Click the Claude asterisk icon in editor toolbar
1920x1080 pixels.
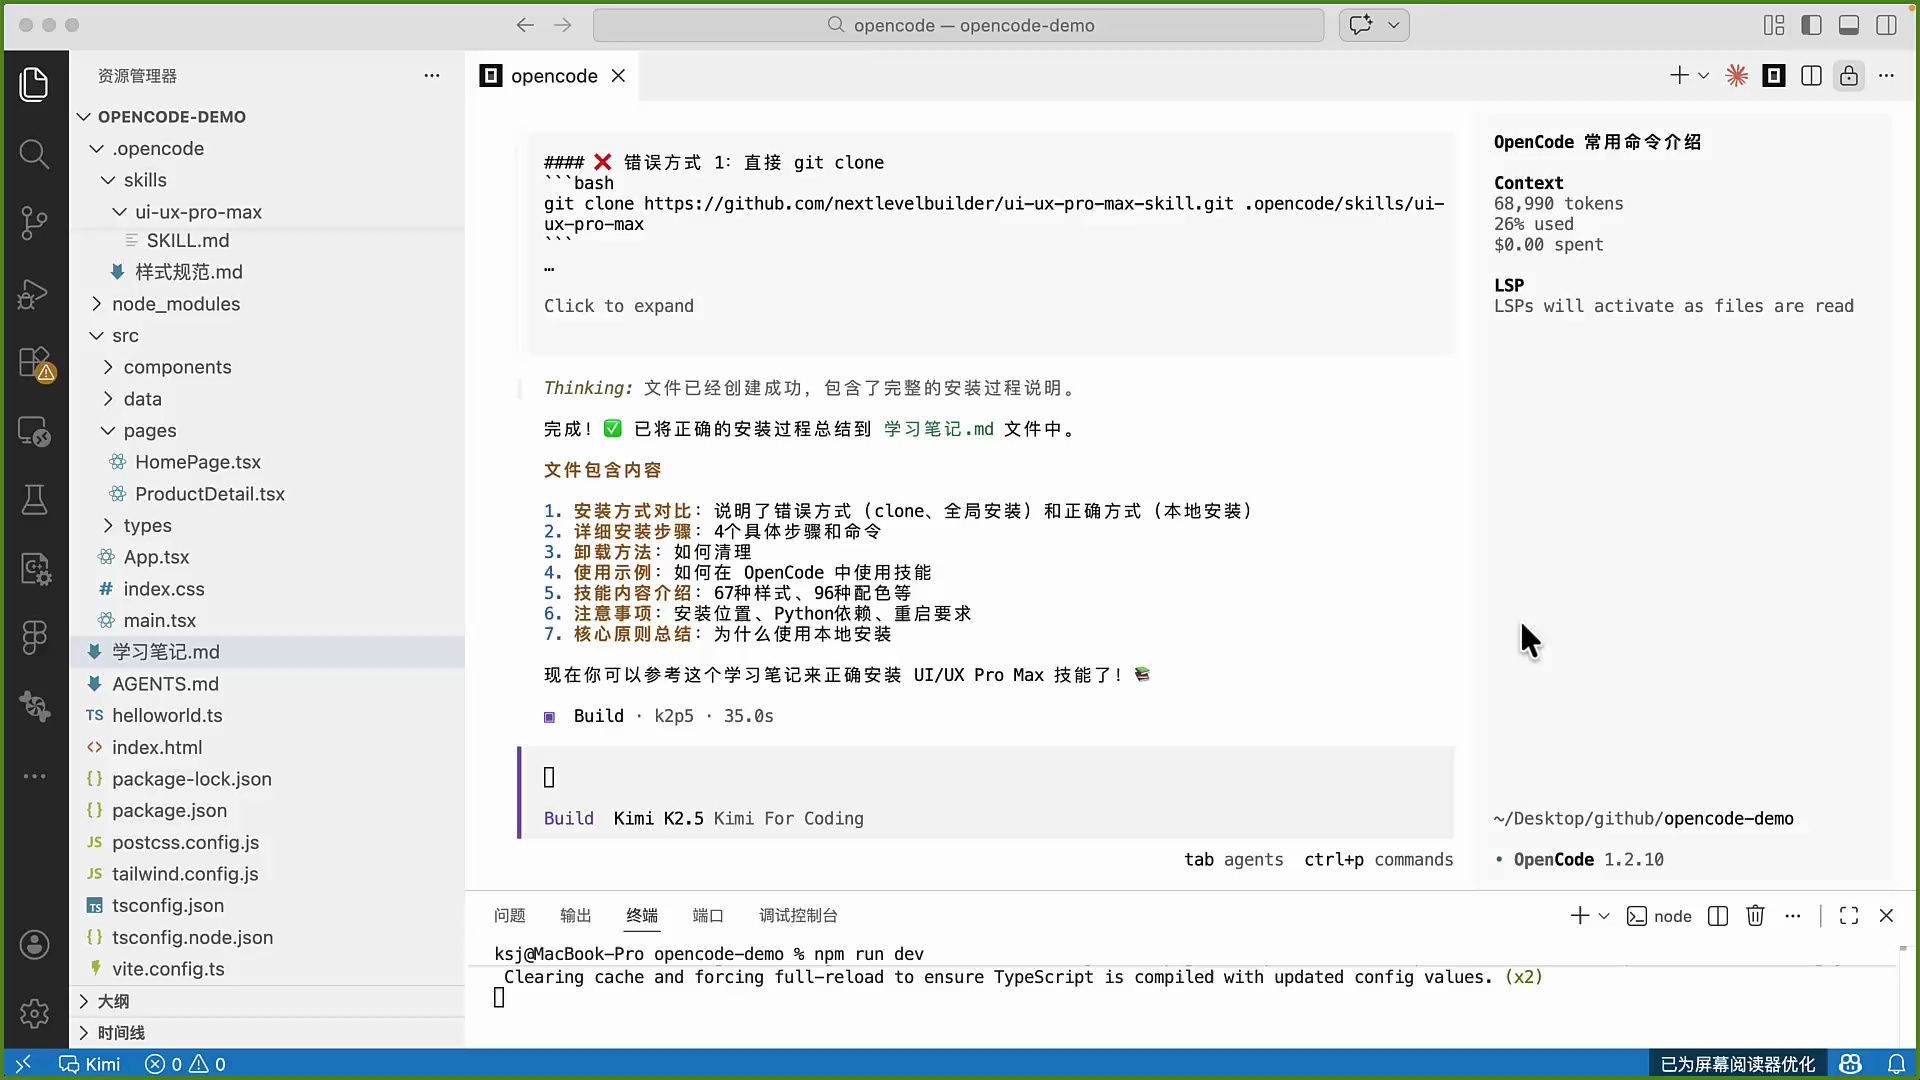(x=1737, y=75)
